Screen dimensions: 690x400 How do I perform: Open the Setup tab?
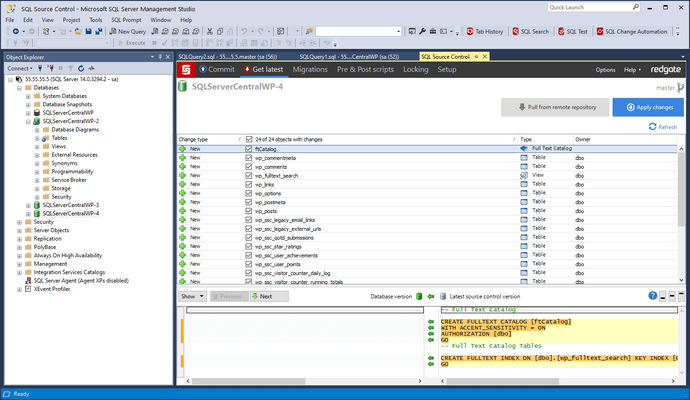coord(447,70)
